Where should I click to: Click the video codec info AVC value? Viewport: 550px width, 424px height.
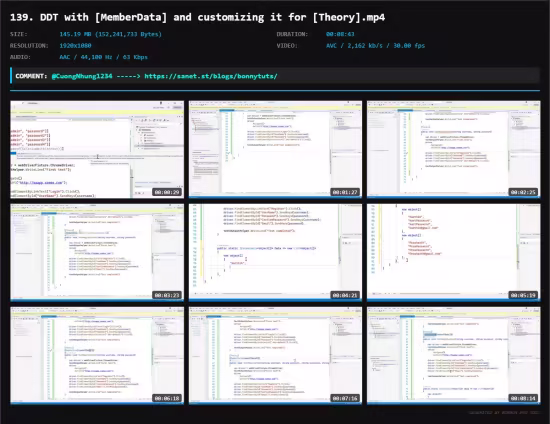tap(375, 46)
